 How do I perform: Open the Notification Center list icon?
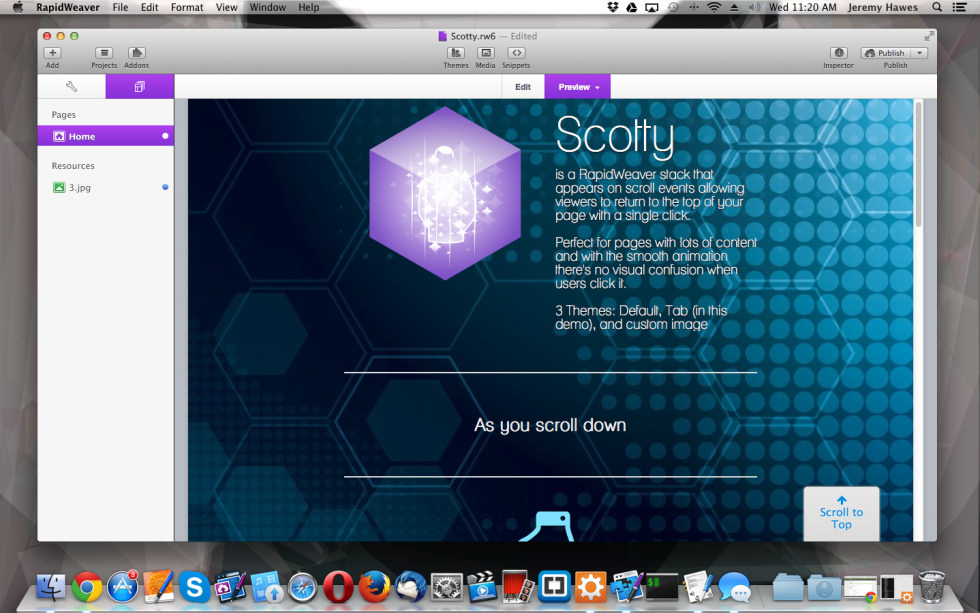pos(959,7)
